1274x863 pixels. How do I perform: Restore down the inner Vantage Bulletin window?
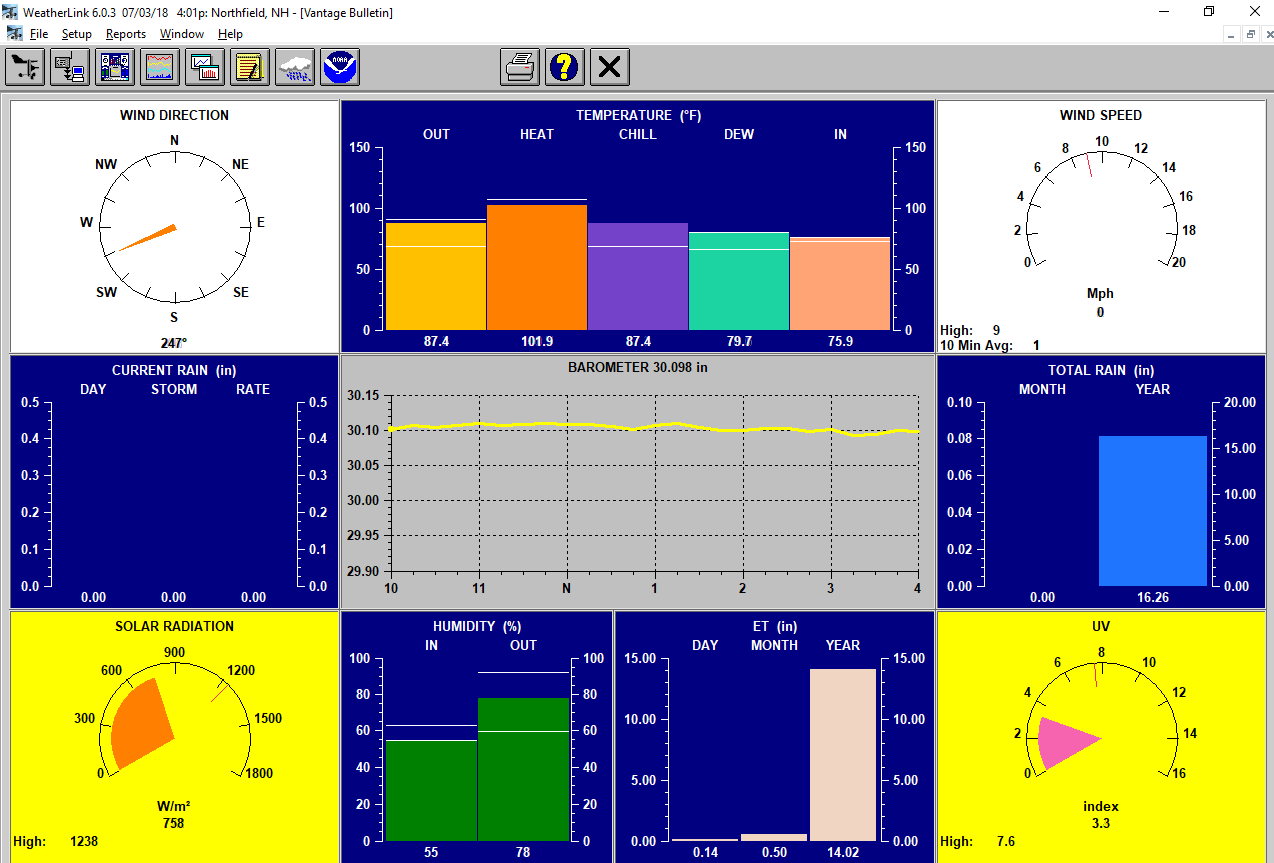1250,34
